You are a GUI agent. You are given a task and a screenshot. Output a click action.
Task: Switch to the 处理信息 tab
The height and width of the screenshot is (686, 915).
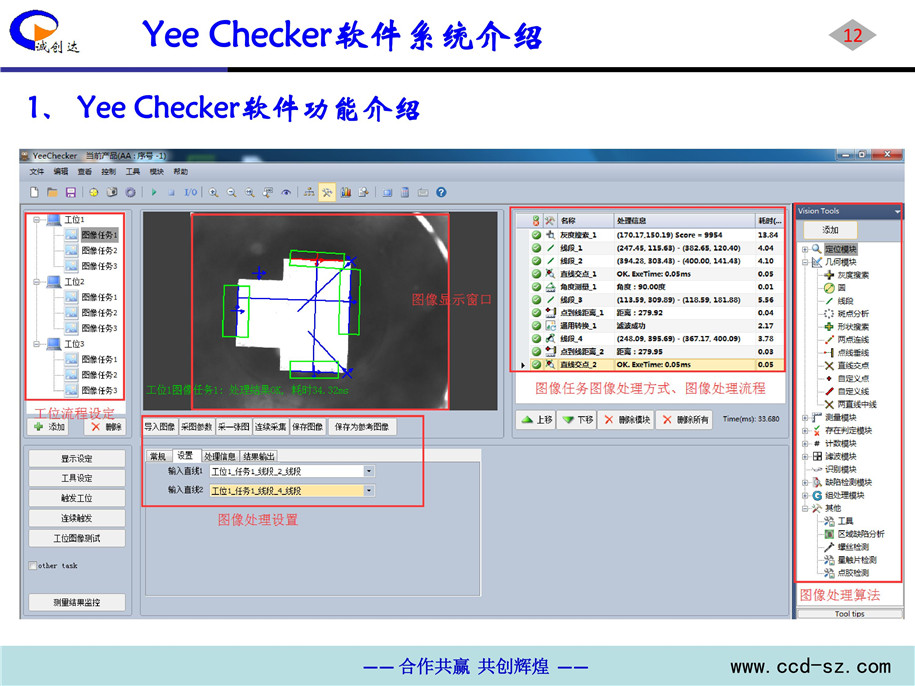point(219,456)
